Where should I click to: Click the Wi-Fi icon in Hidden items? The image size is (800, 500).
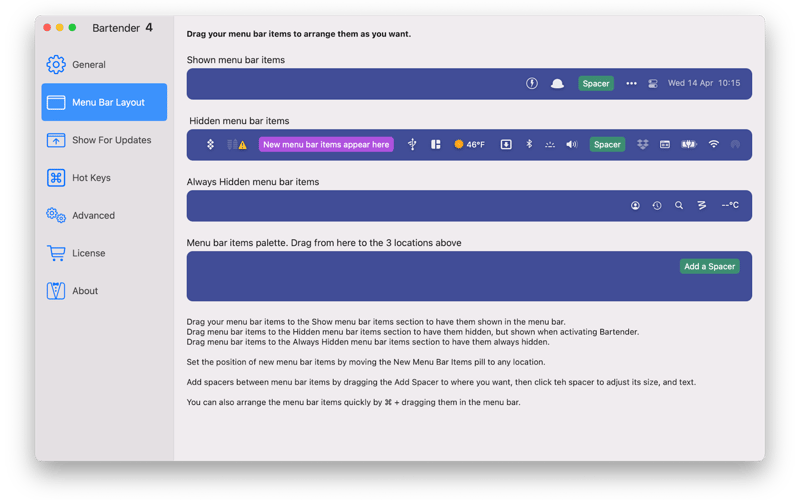click(x=714, y=144)
